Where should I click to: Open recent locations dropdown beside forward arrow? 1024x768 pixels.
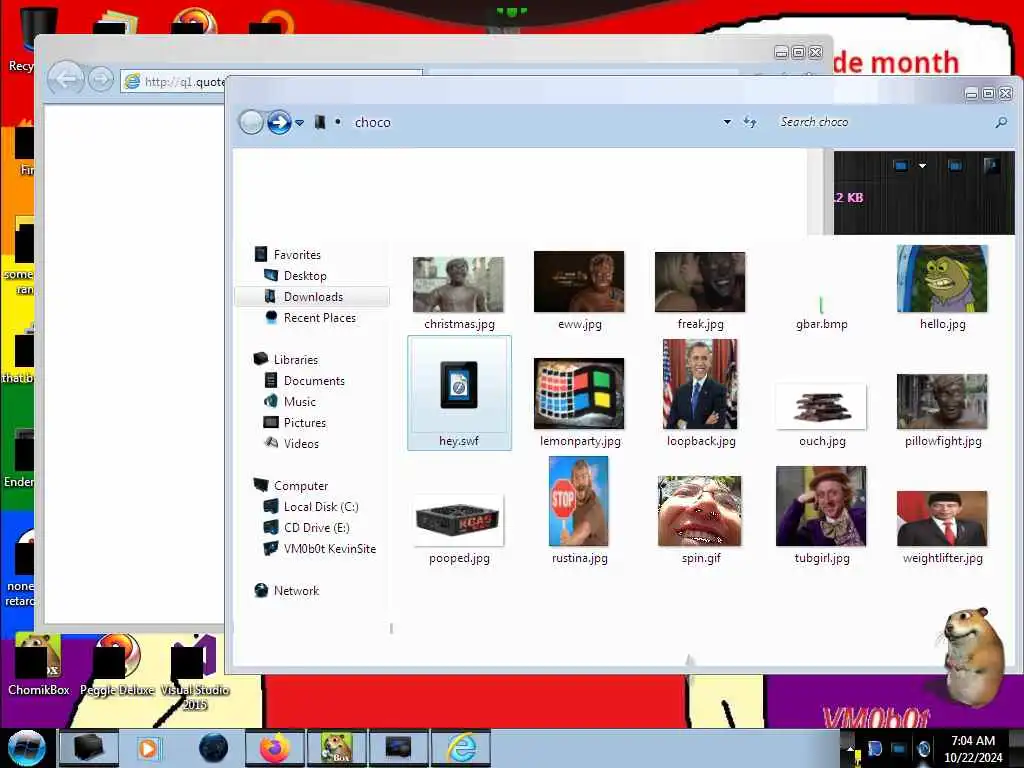click(300, 123)
